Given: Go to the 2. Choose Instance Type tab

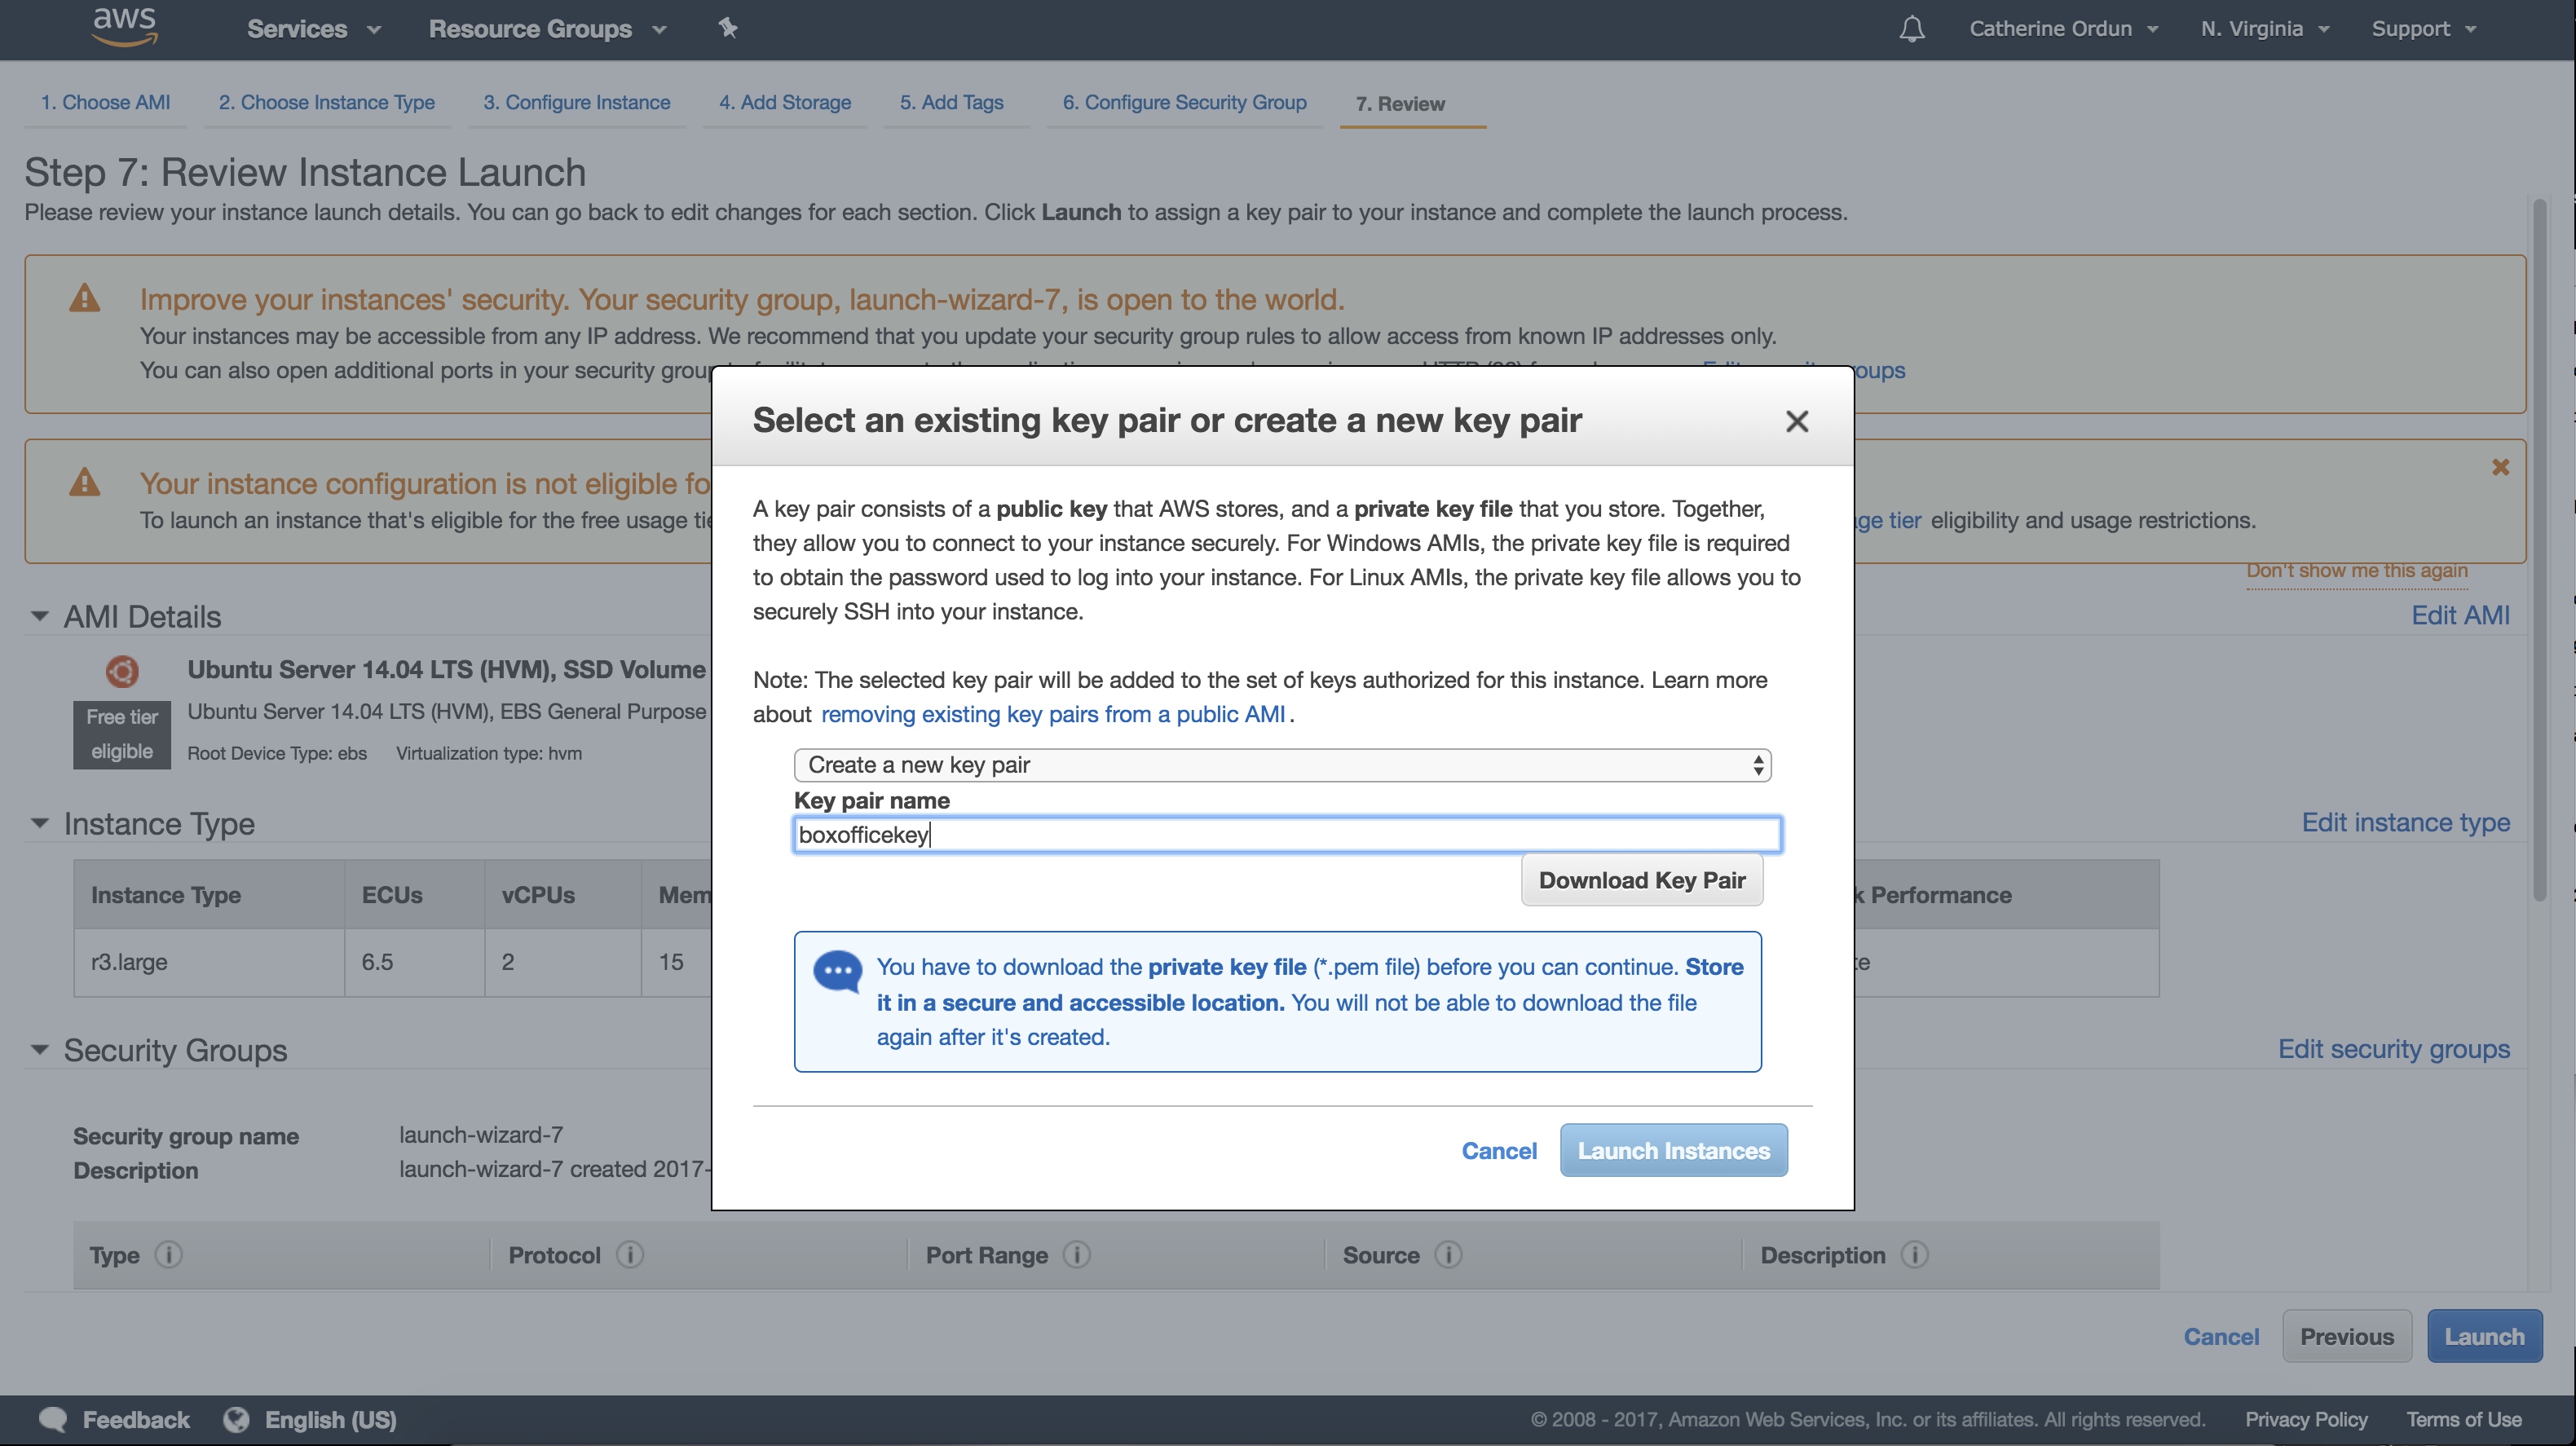Looking at the screenshot, I should (326, 102).
